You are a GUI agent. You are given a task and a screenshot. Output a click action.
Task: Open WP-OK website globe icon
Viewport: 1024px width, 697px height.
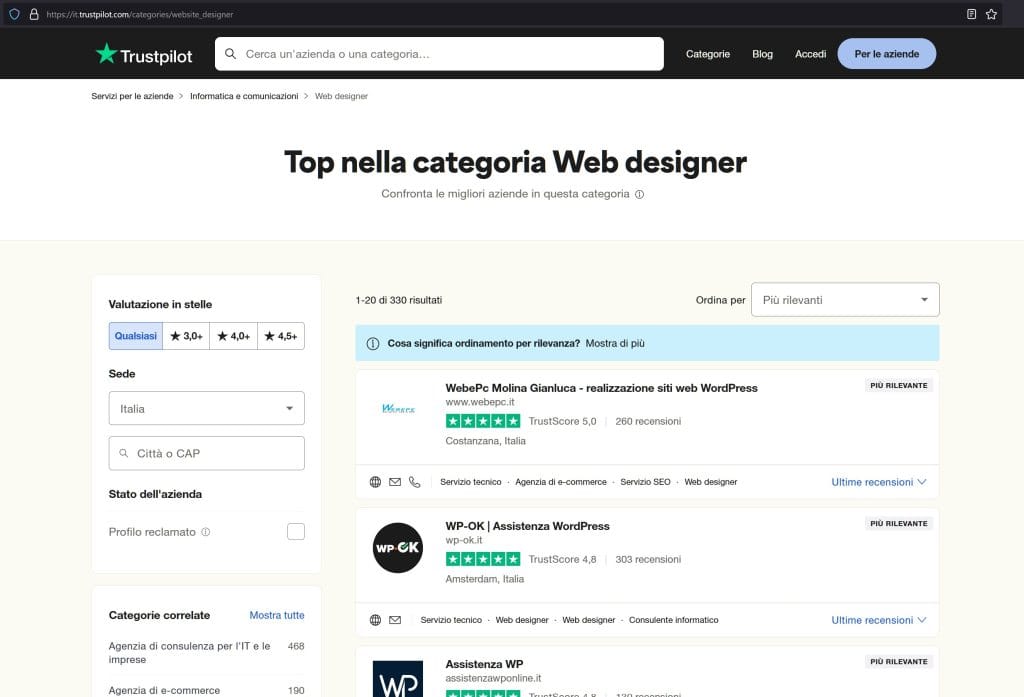(376, 620)
